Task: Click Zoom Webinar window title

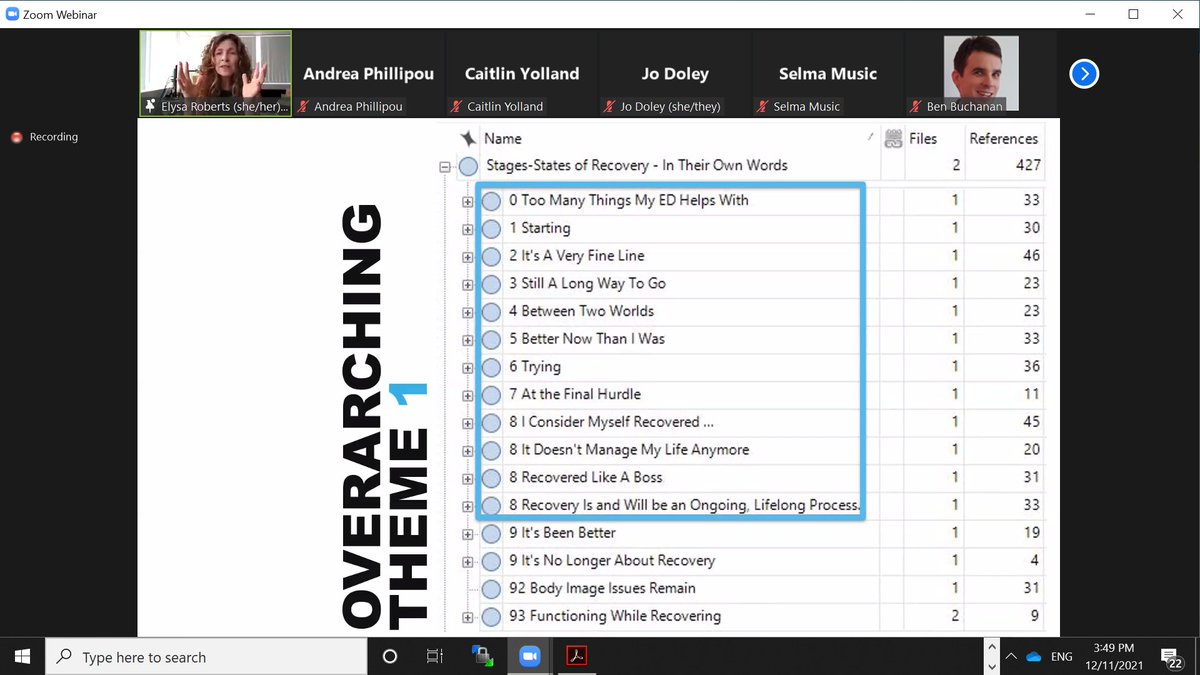Action: [x=59, y=13]
